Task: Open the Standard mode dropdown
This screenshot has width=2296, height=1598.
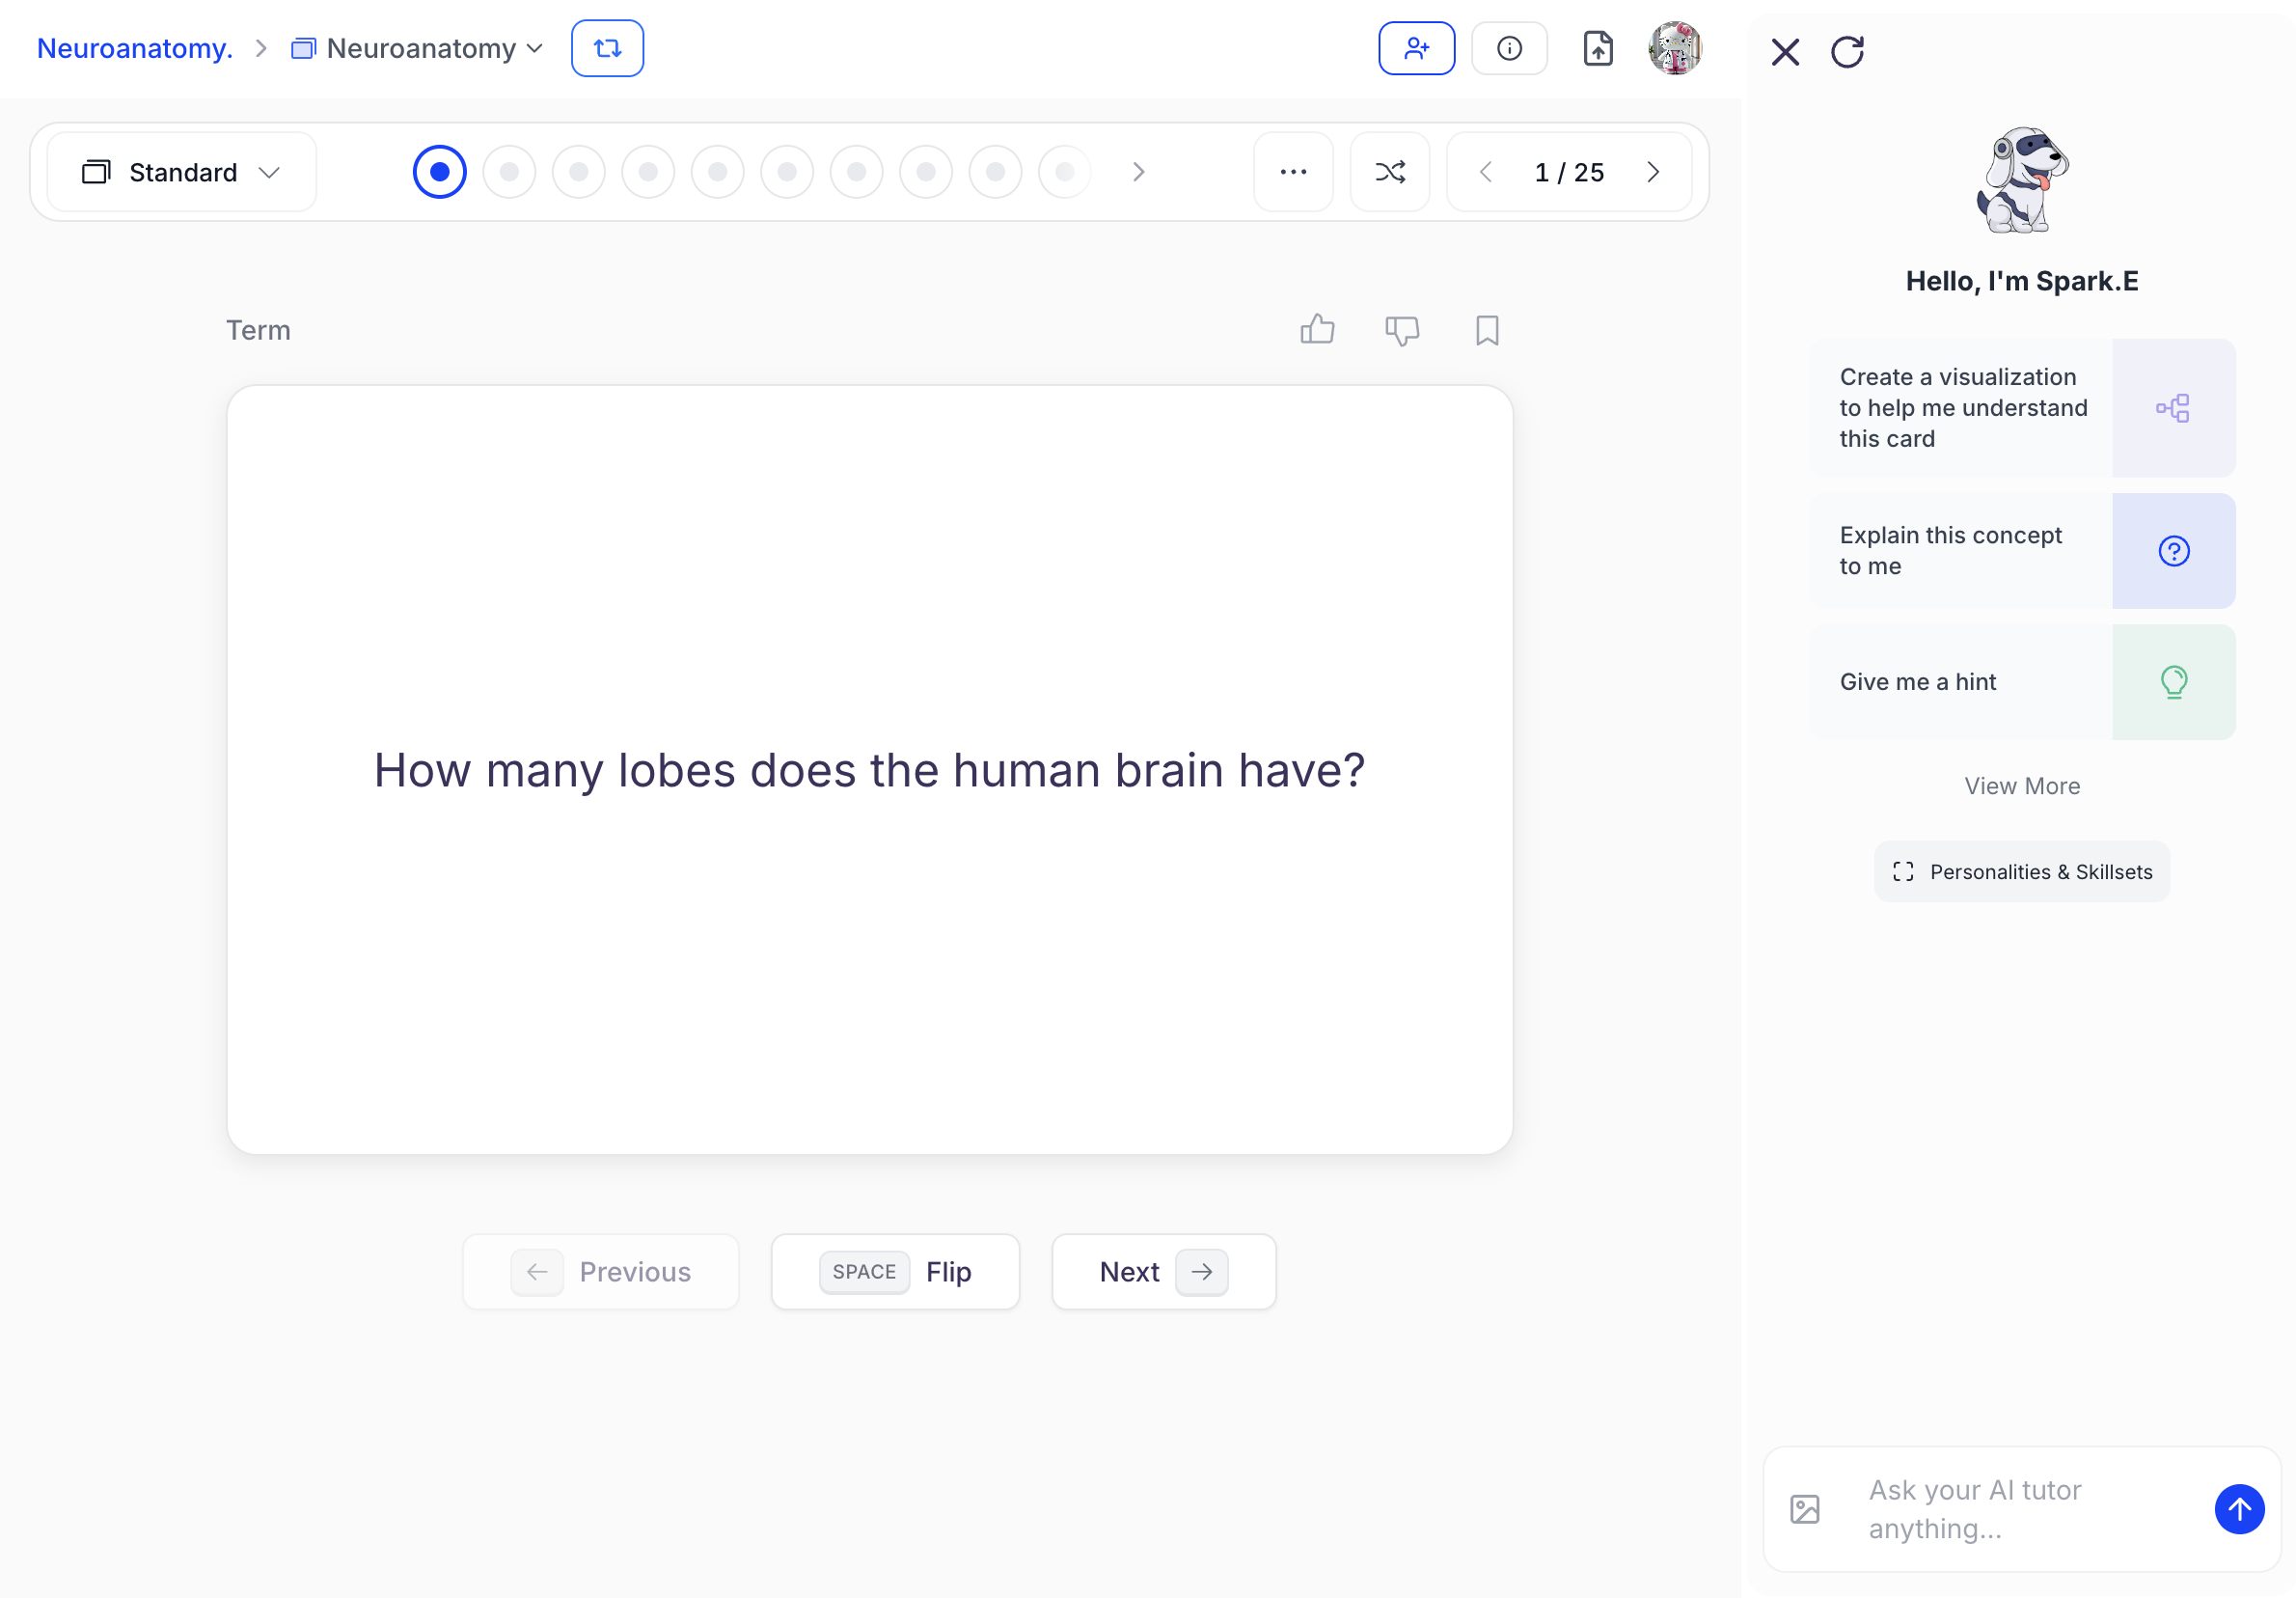Action: click(182, 172)
